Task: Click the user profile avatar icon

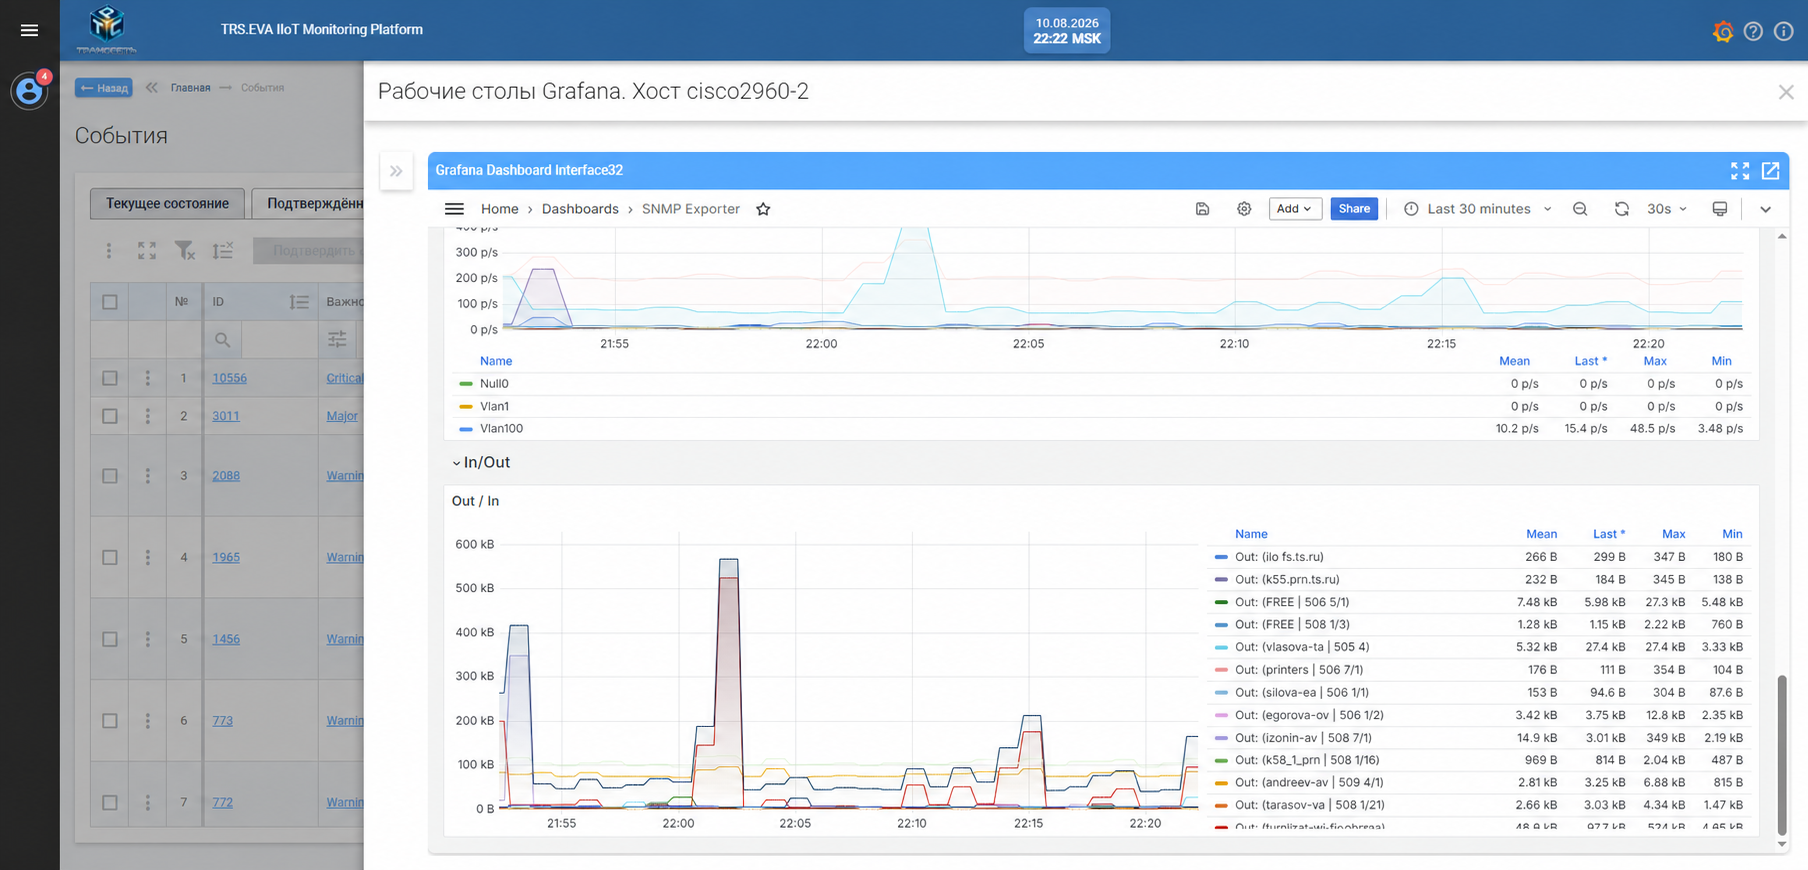Action: tap(28, 92)
